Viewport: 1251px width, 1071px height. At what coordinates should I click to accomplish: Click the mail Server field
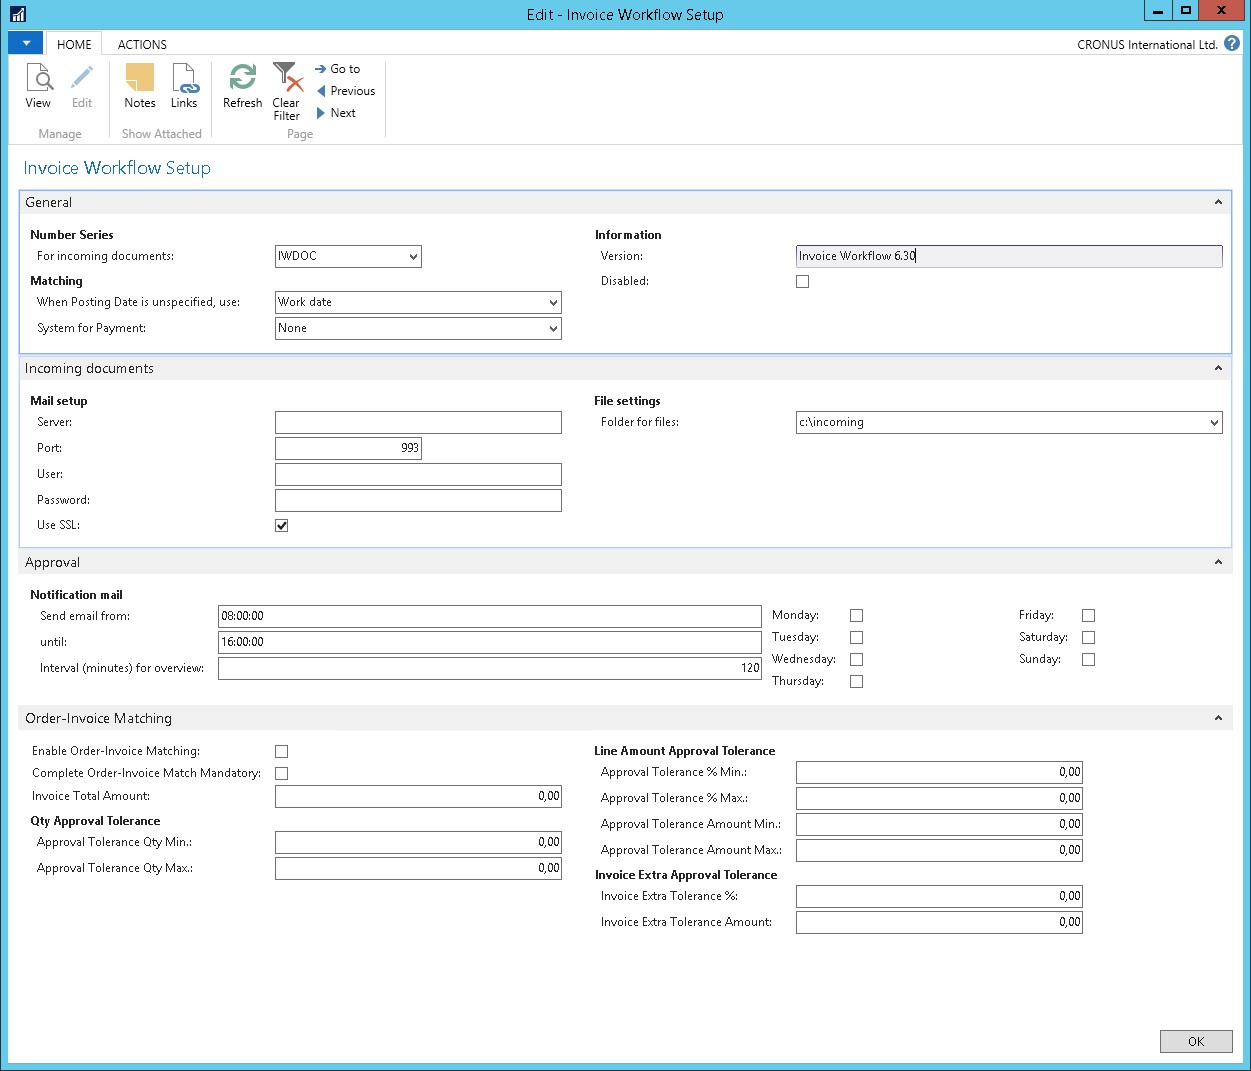418,423
